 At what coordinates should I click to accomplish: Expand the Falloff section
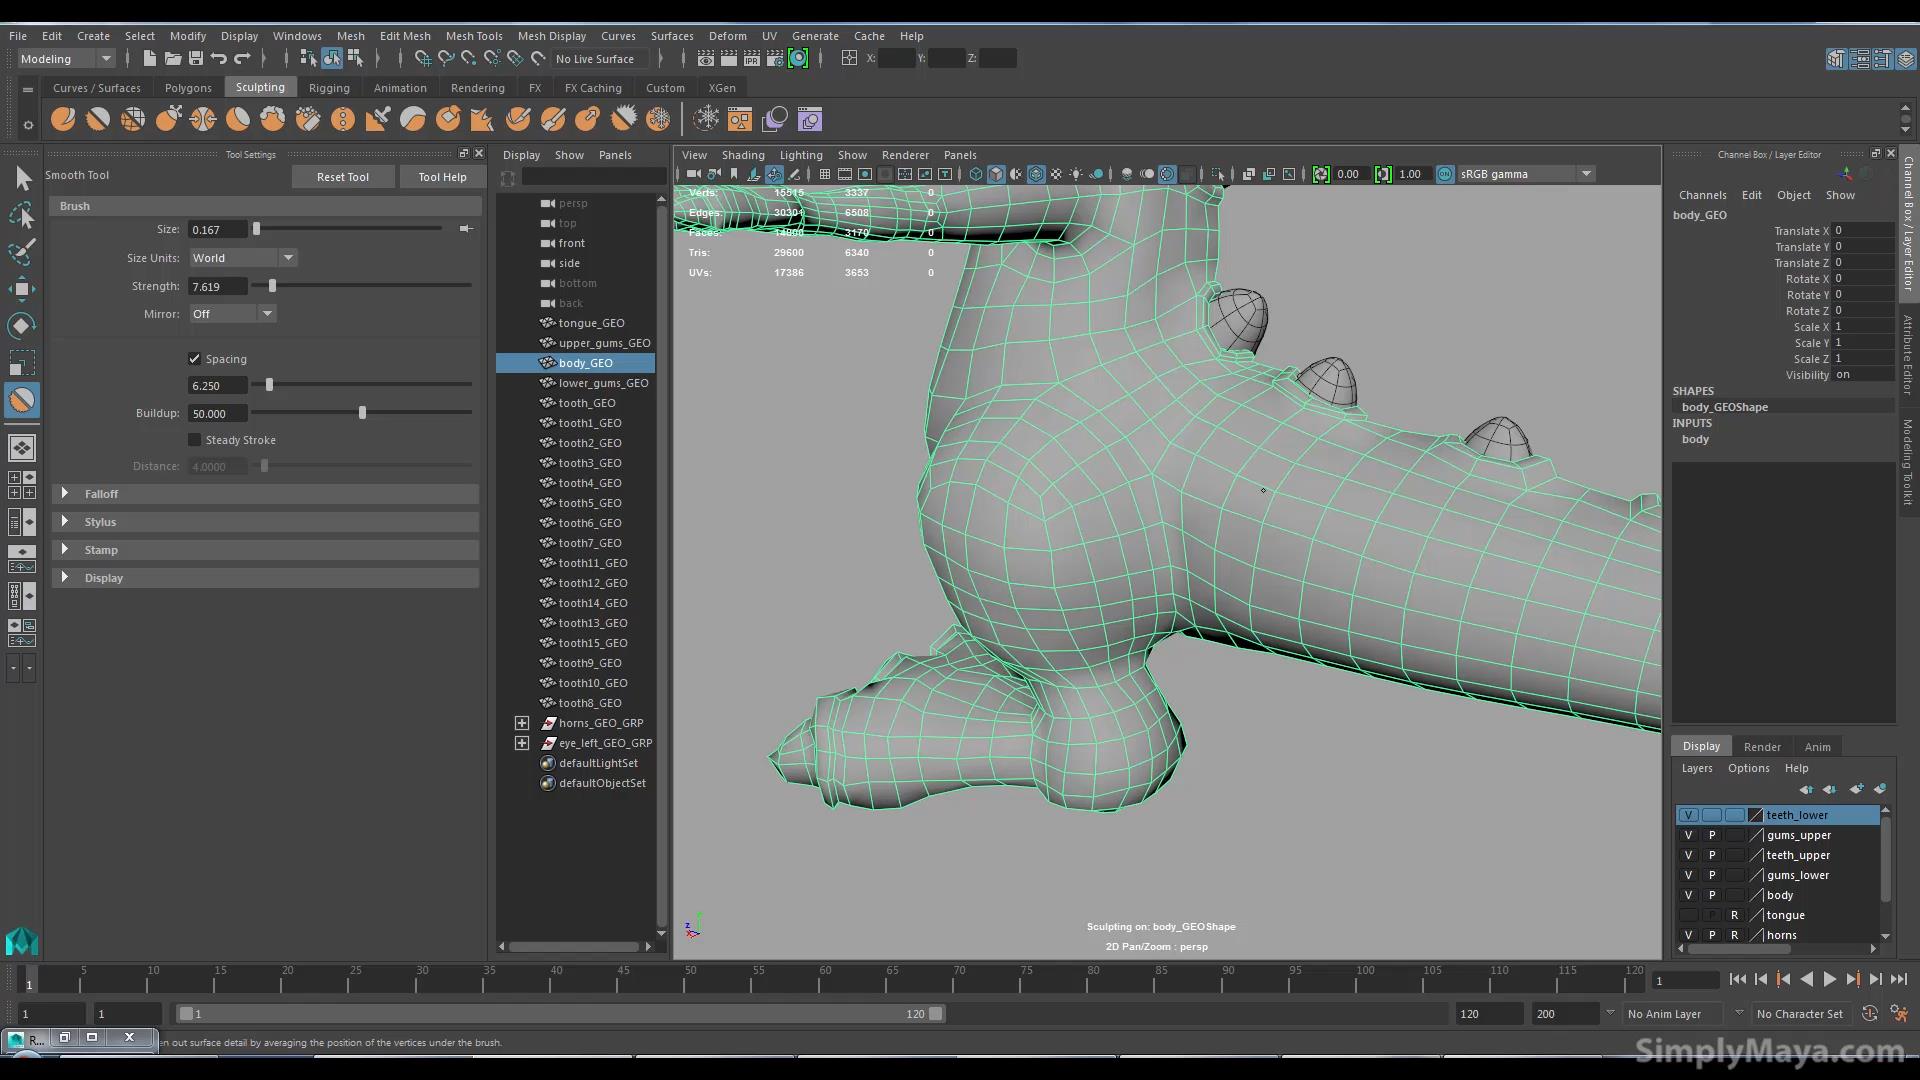(x=65, y=494)
